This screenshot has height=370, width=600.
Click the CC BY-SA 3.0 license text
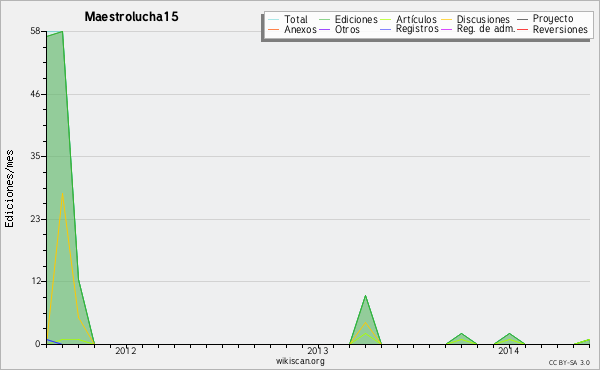tap(569, 363)
